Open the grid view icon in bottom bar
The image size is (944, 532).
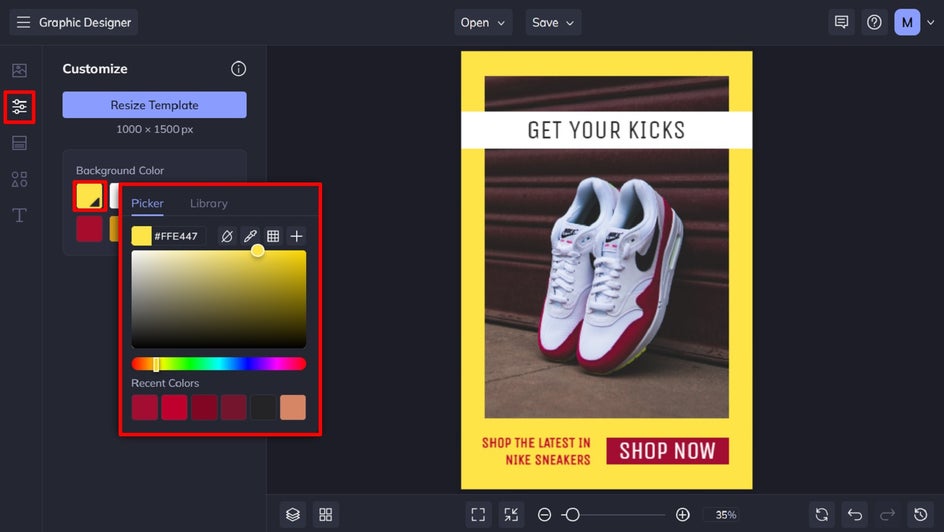(x=326, y=515)
